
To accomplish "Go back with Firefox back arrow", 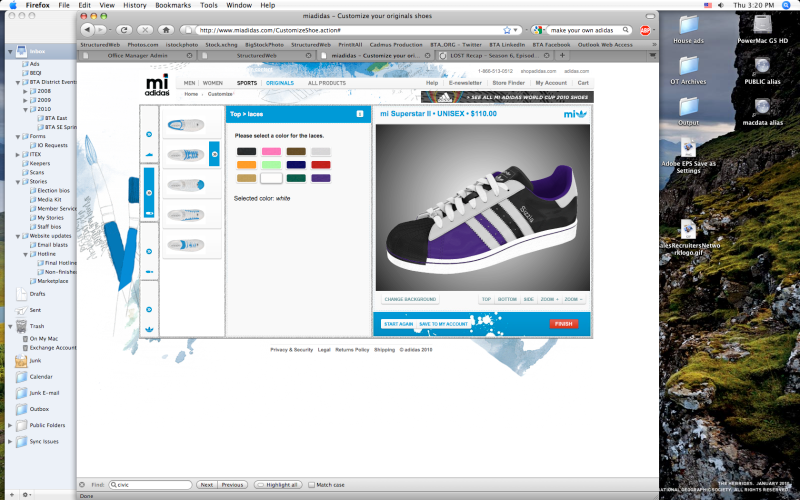I will click(x=87, y=30).
